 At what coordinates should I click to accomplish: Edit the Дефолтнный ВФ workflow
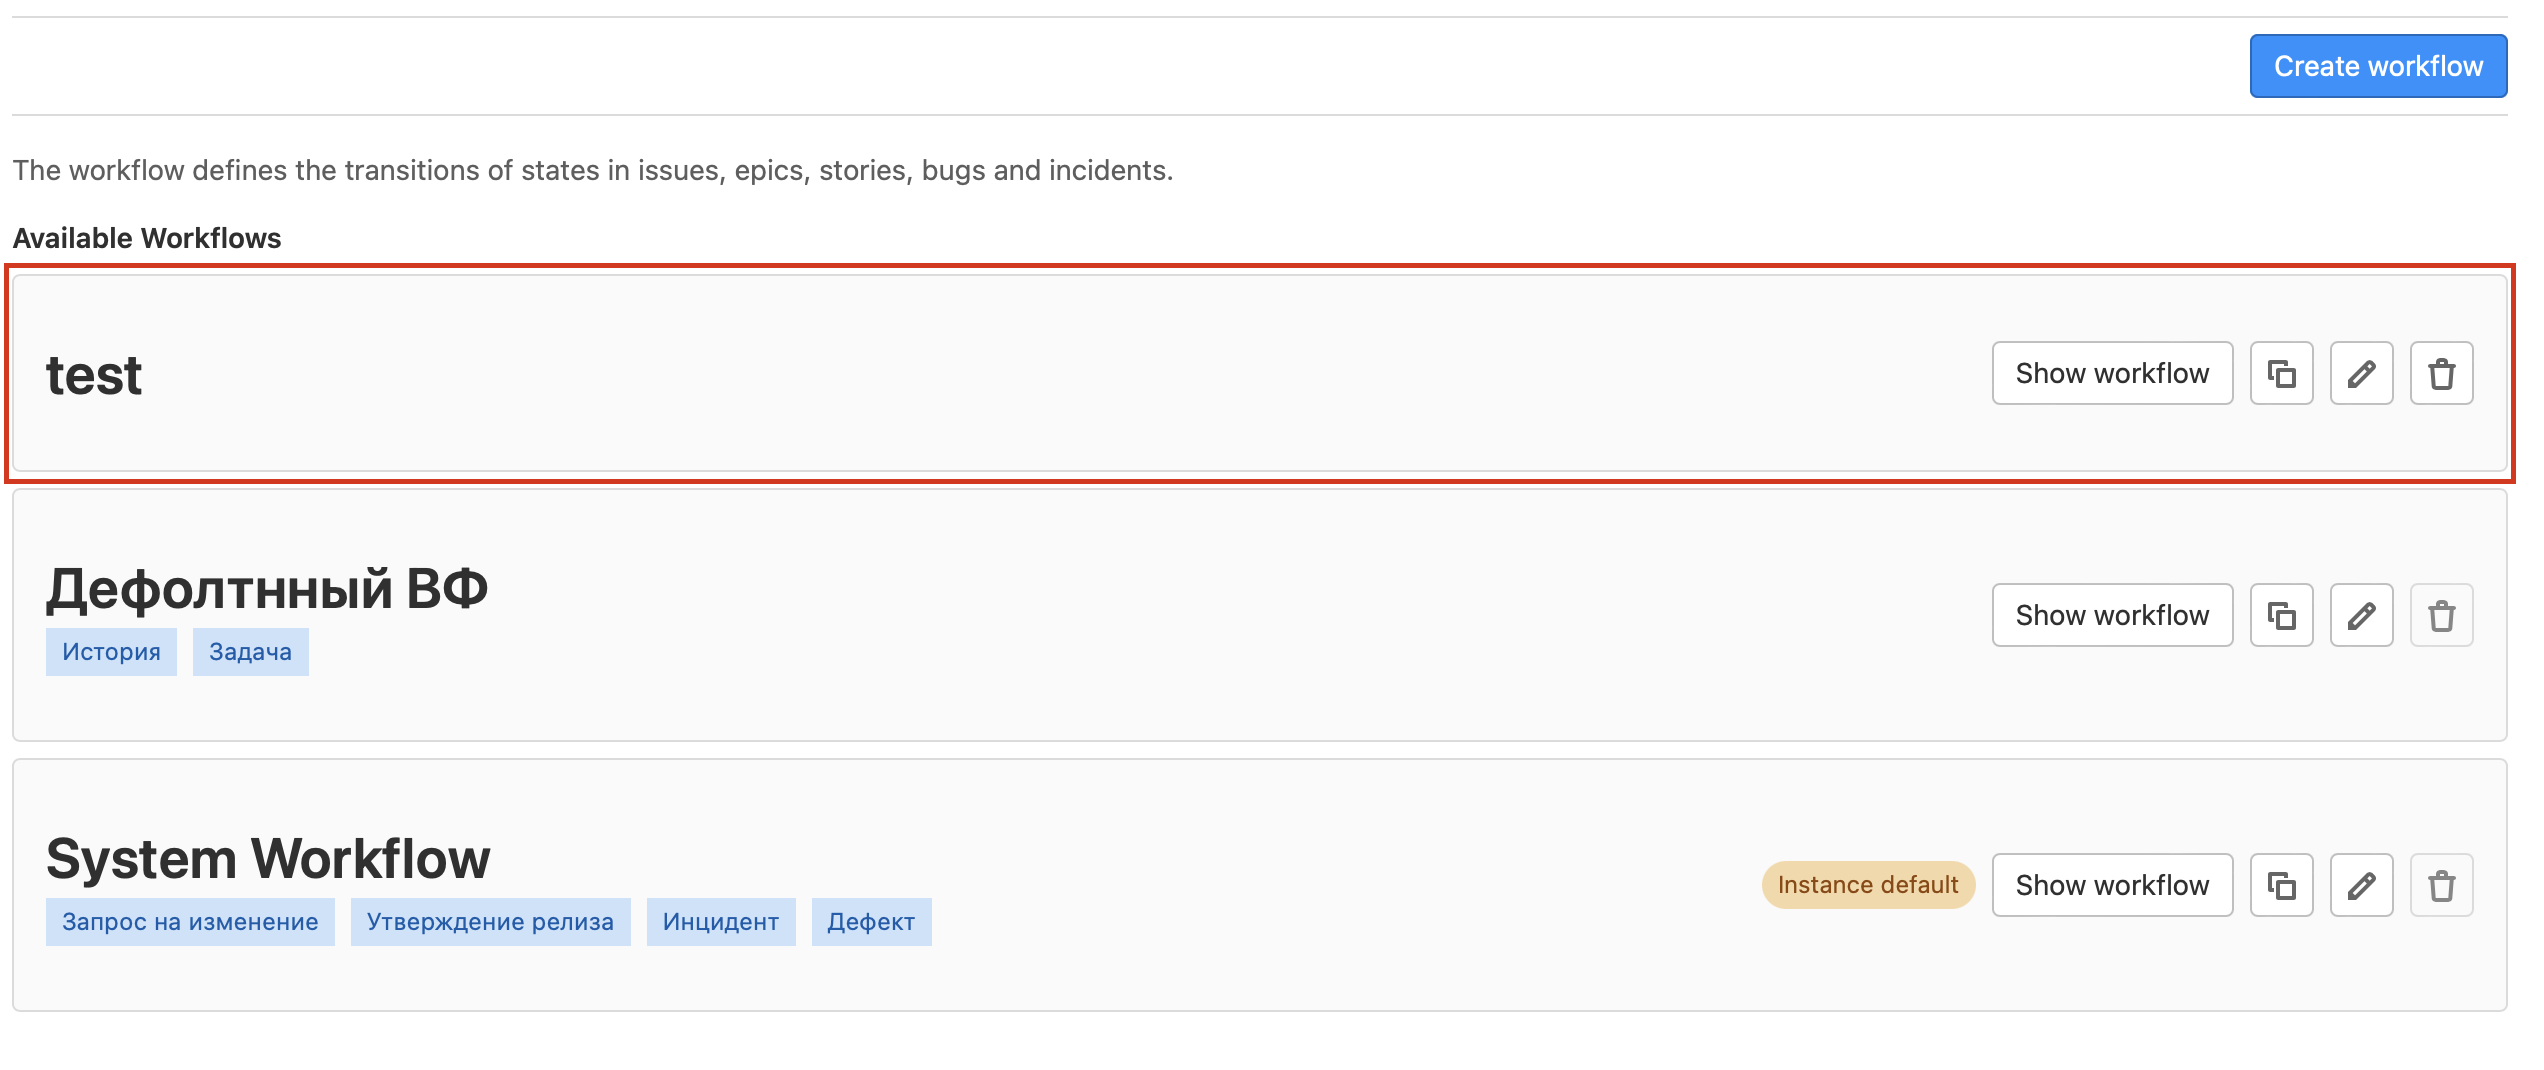2361,615
